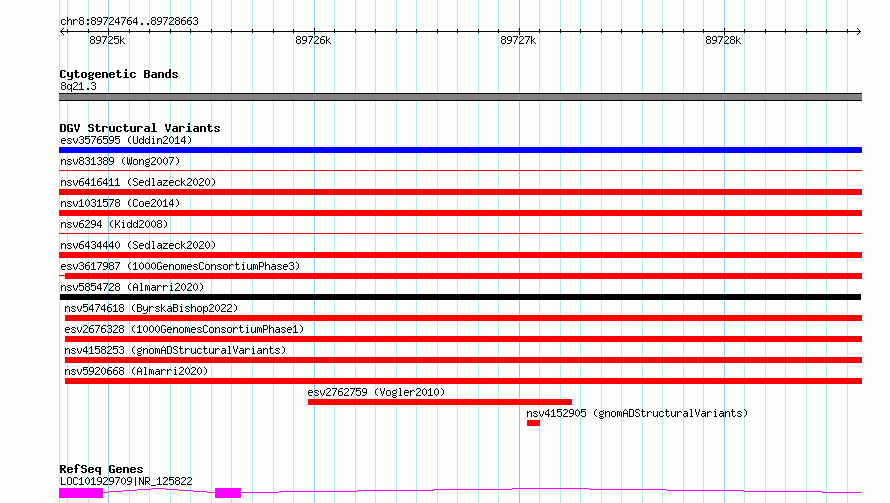
Task: Click the 8q21.3 cytogenetic band label
Action: coord(78,86)
